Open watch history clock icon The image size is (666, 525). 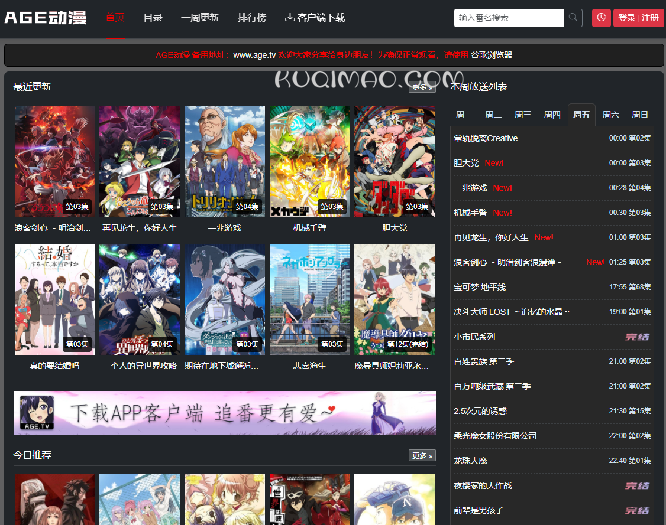pos(601,18)
